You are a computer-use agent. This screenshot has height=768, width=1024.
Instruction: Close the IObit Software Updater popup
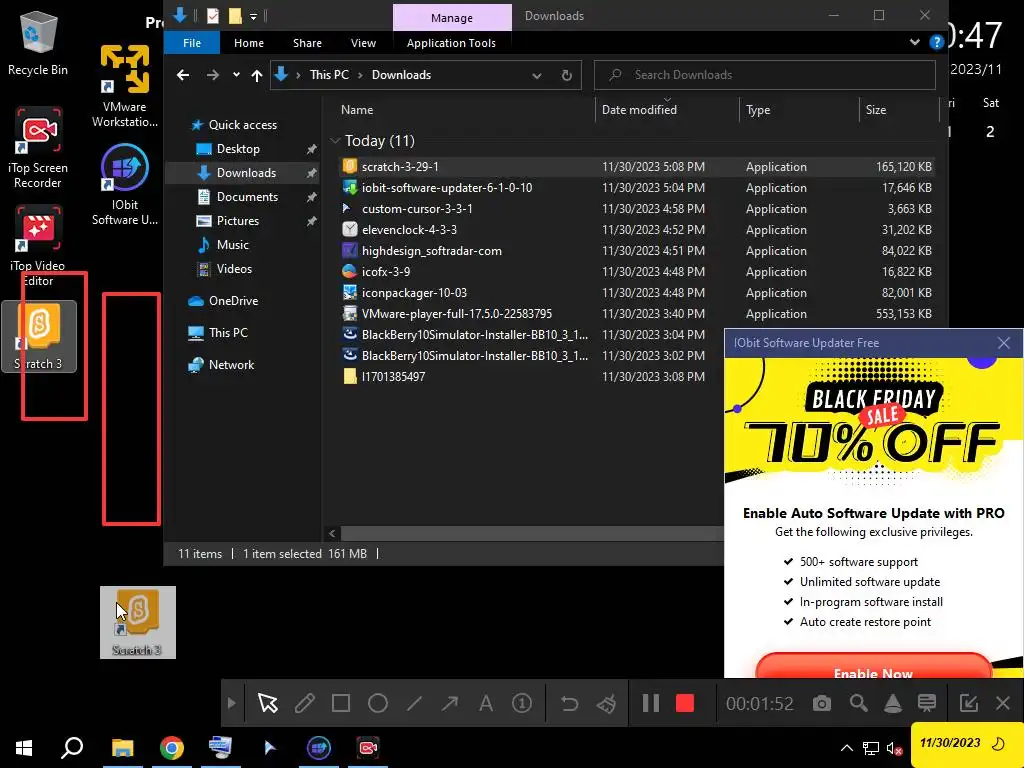point(1004,343)
